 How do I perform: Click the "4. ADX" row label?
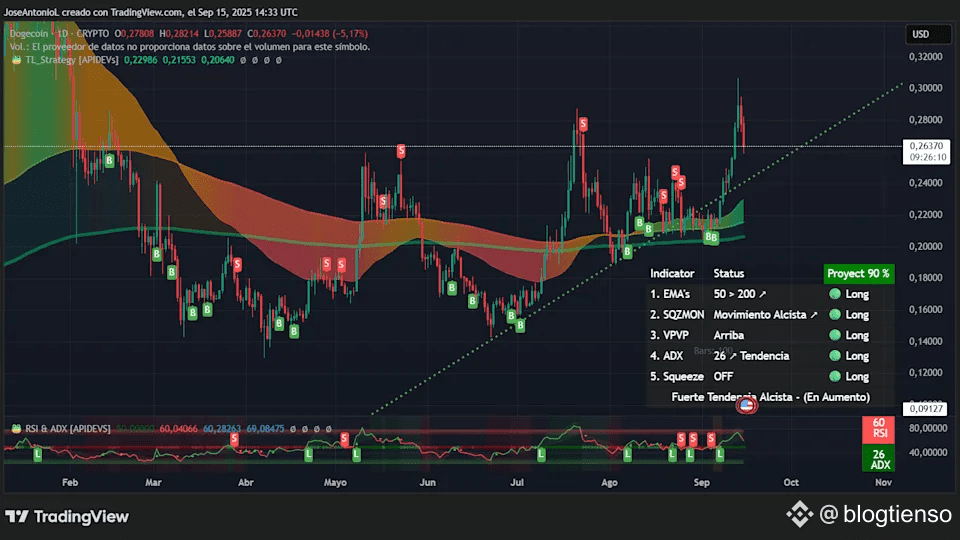[x=666, y=356]
